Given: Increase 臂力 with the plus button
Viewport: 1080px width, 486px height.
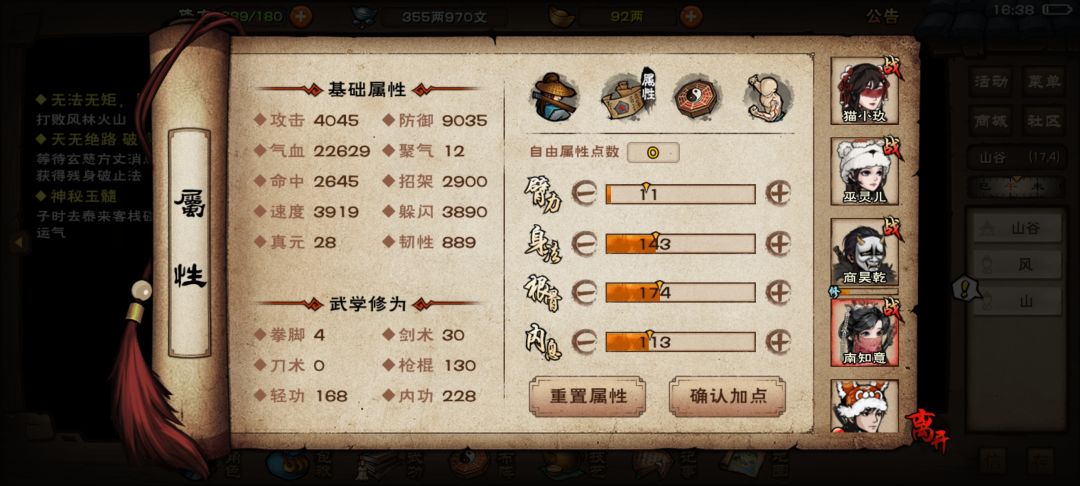Looking at the screenshot, I should pyautogui.click(x=778, y=194).
